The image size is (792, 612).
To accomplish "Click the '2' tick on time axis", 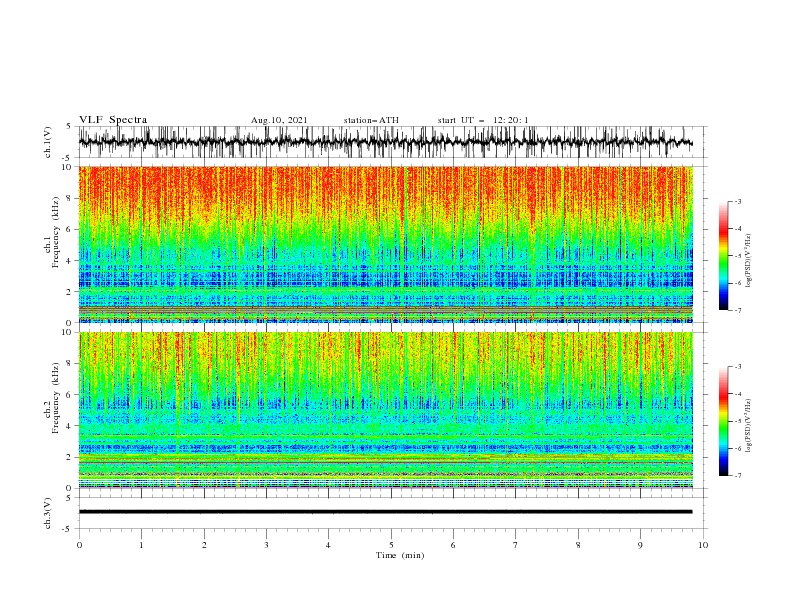I will (204, 545).
